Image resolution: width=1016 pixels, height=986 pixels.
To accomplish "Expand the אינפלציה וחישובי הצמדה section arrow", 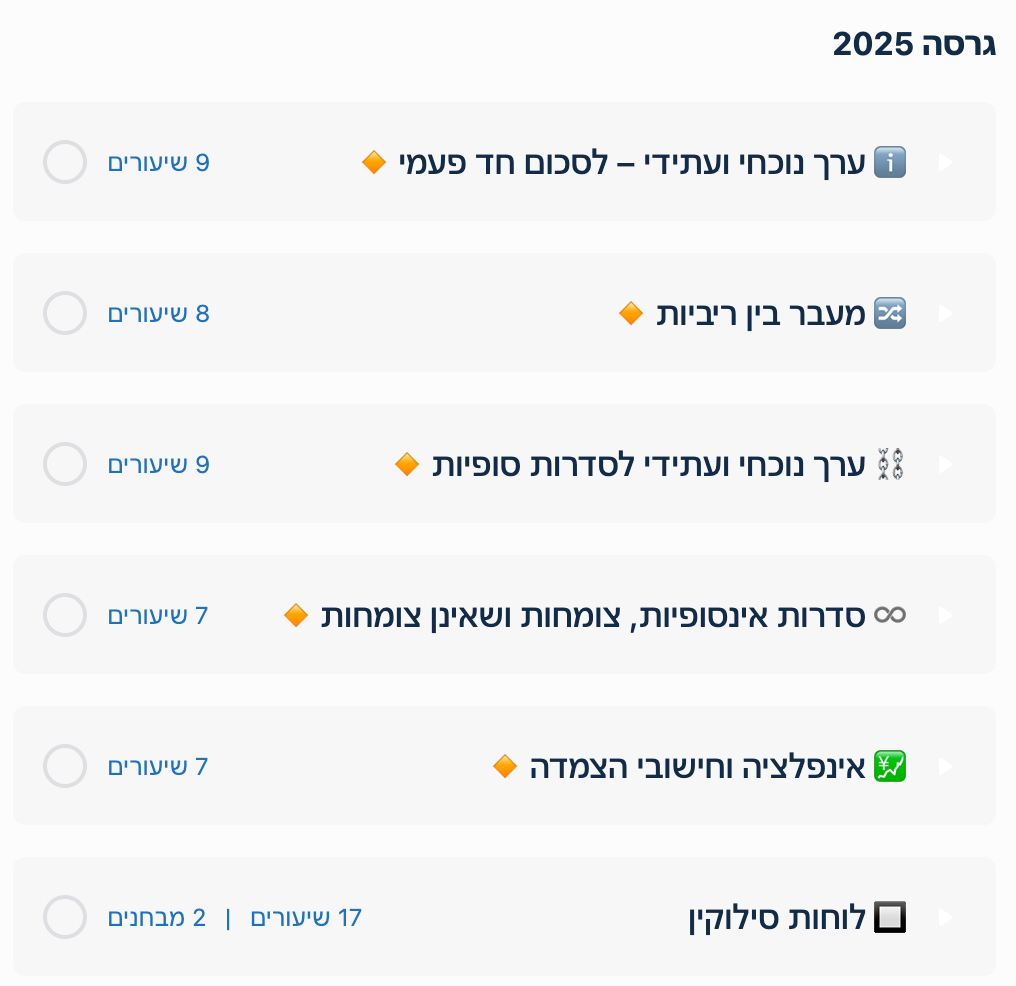I will (x=945, y=766).
